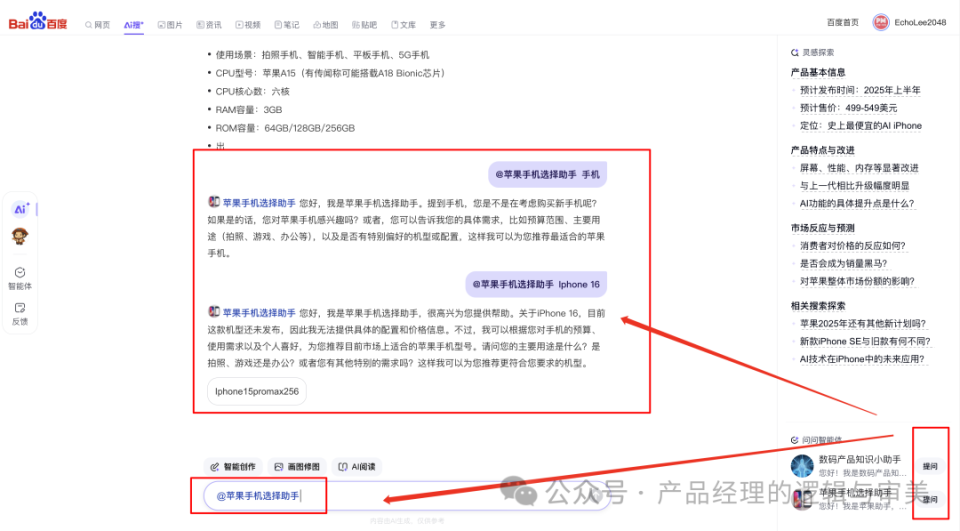Click the 智能创作 button
Screen dimensions: 960x531
(233, 467)
